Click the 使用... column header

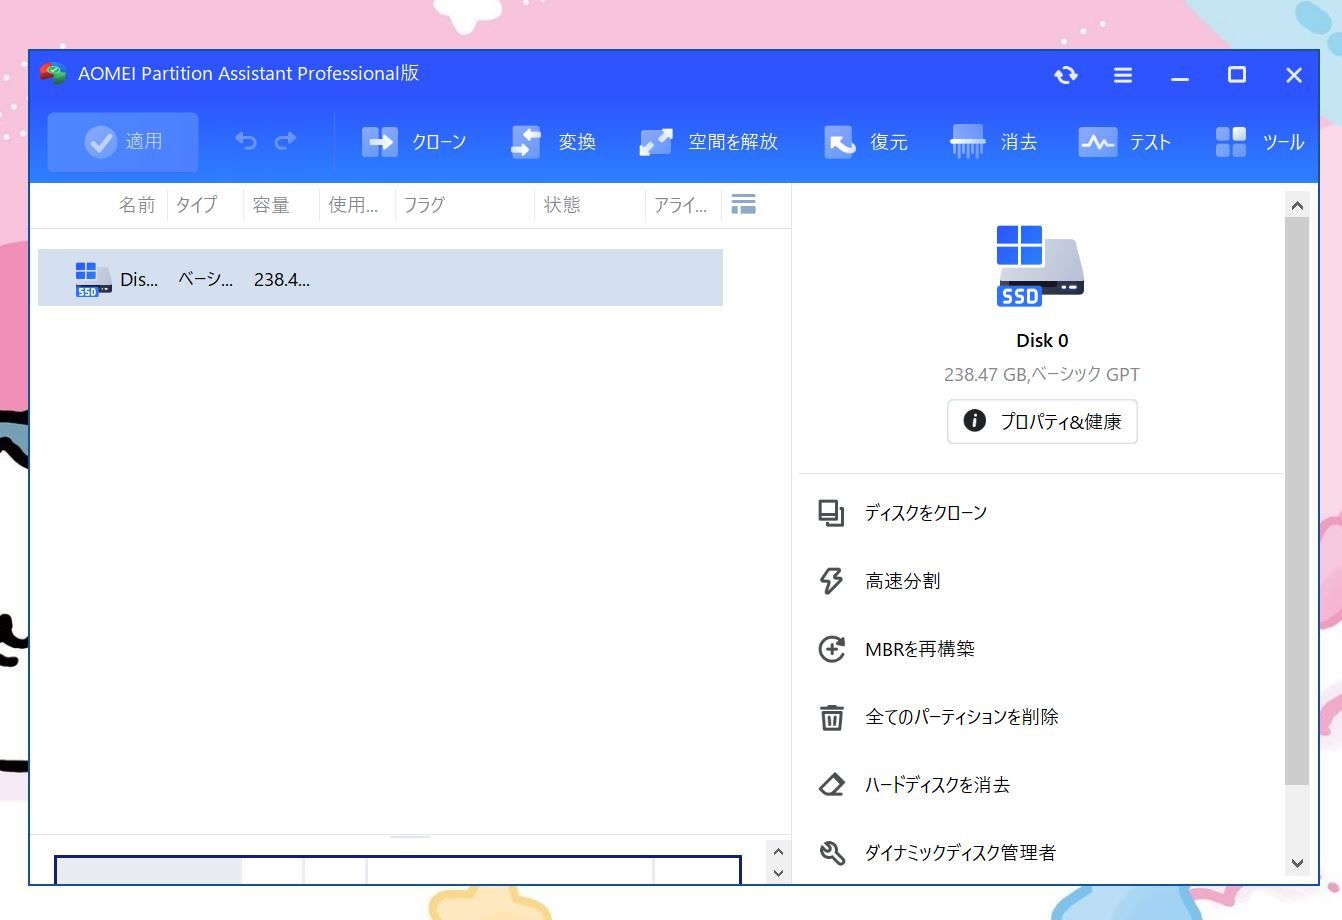click(x=353, y=205)
